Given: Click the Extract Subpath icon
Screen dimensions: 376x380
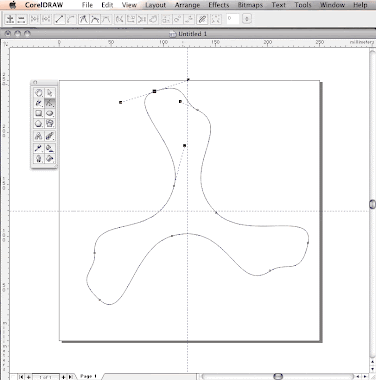Looking at the screenshot, I should click(x=142, y=19).
